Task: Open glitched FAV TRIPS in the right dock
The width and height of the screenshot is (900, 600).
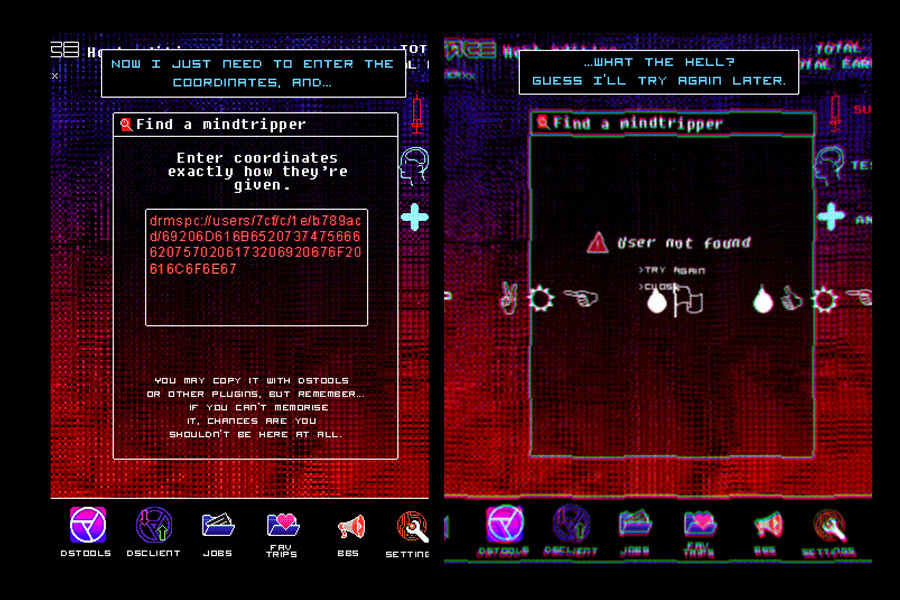Action: 701,524
